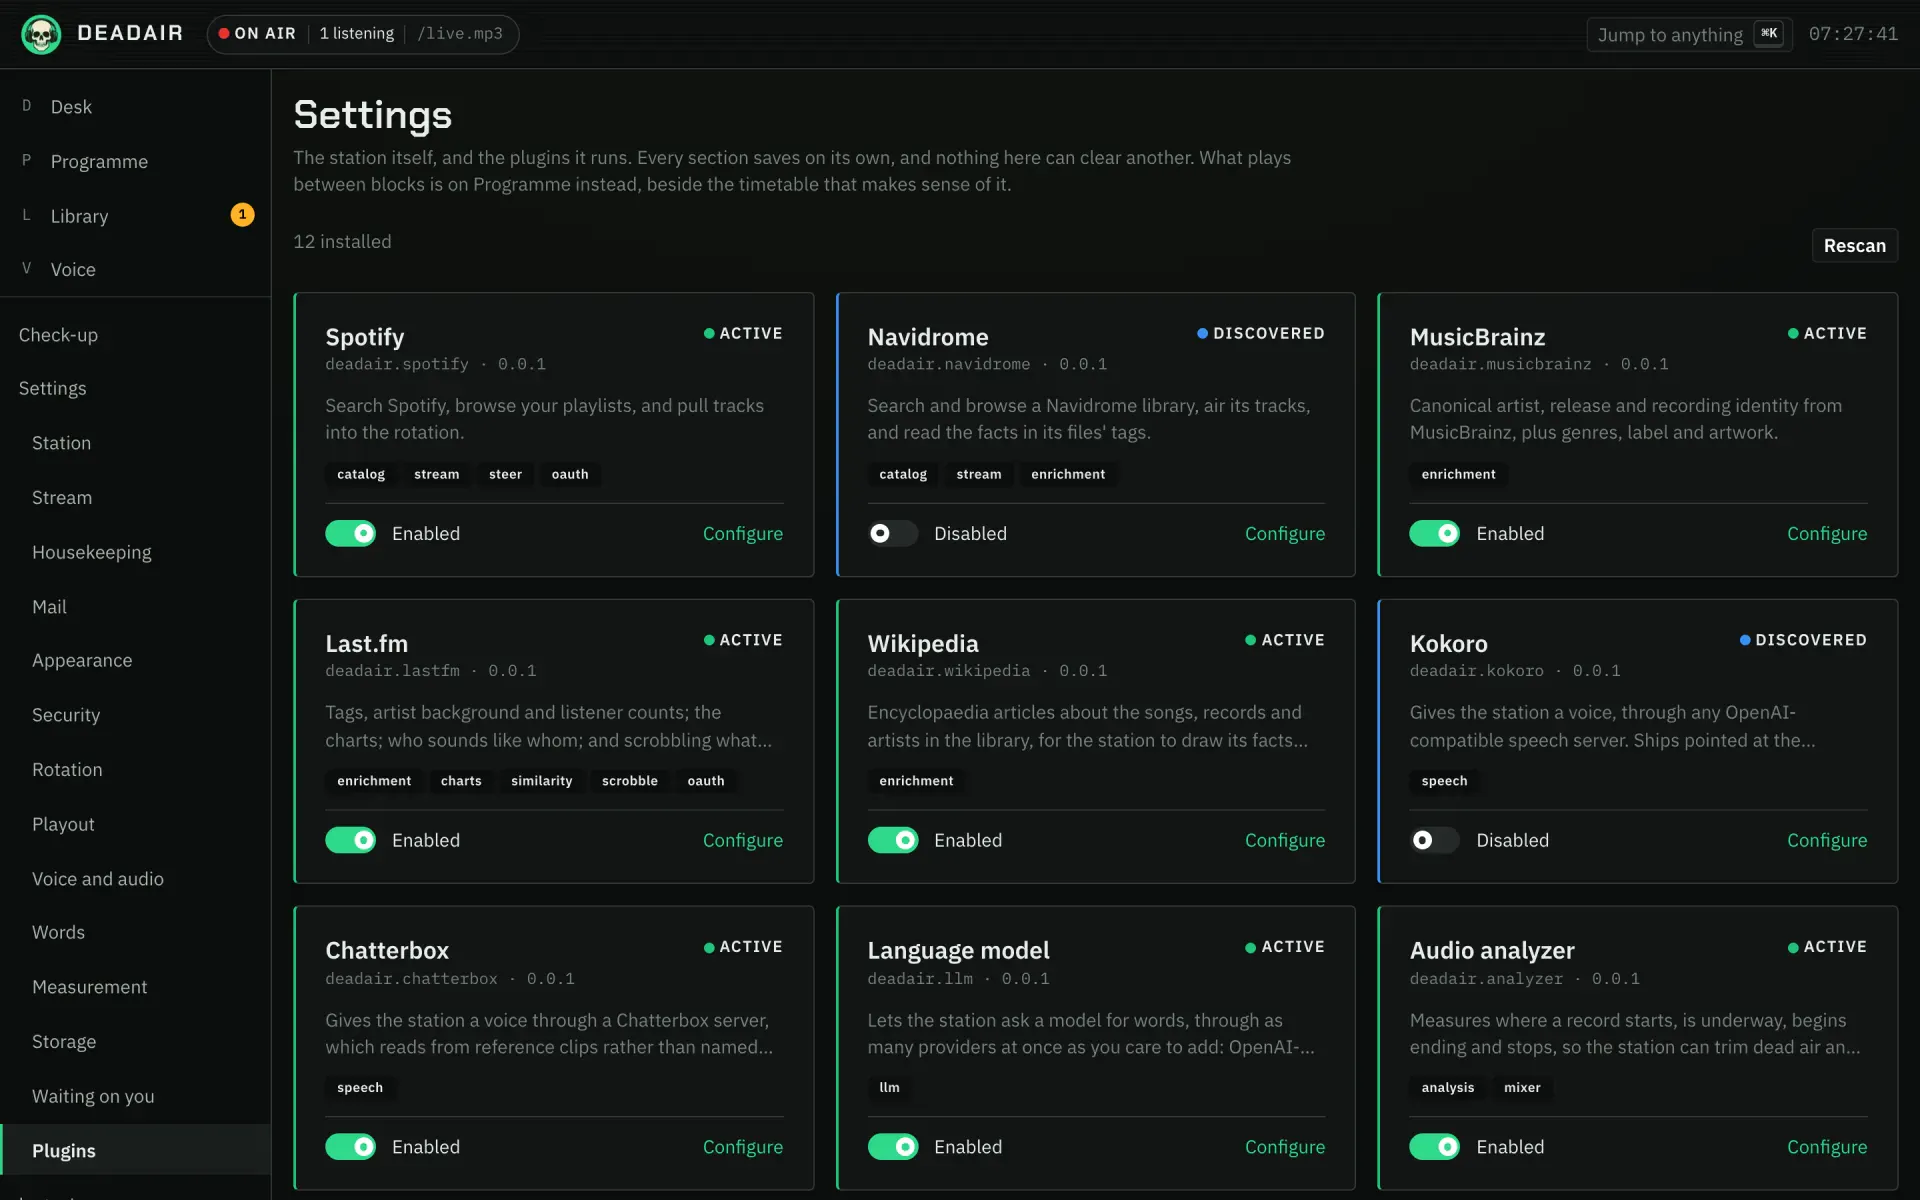Viewport: 1920px width, 1200px height.
Task: Configure the Last.fm plugin
Action: 743,841
